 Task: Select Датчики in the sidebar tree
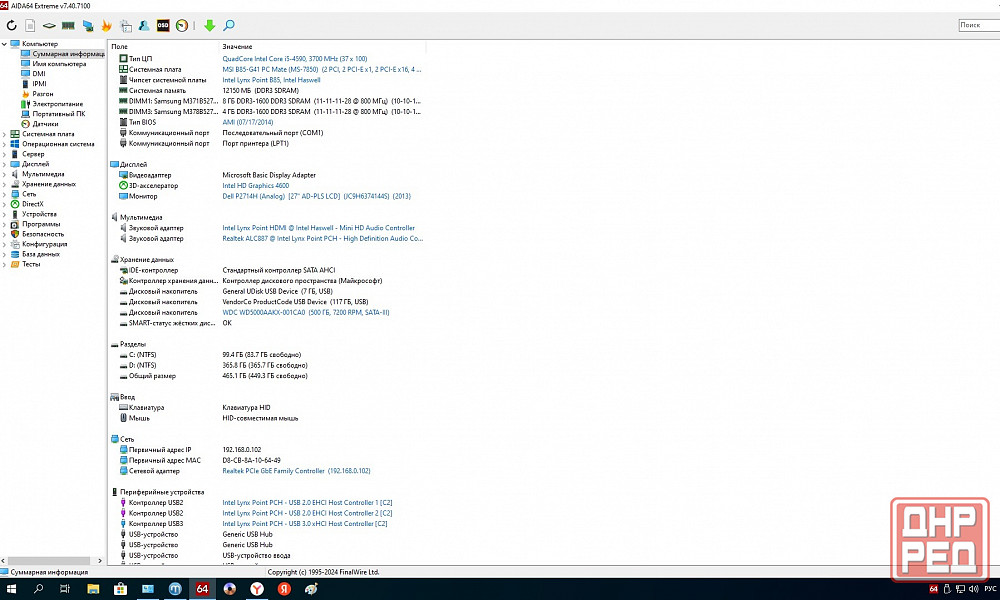pyautogui.click(x=45, y=124)
